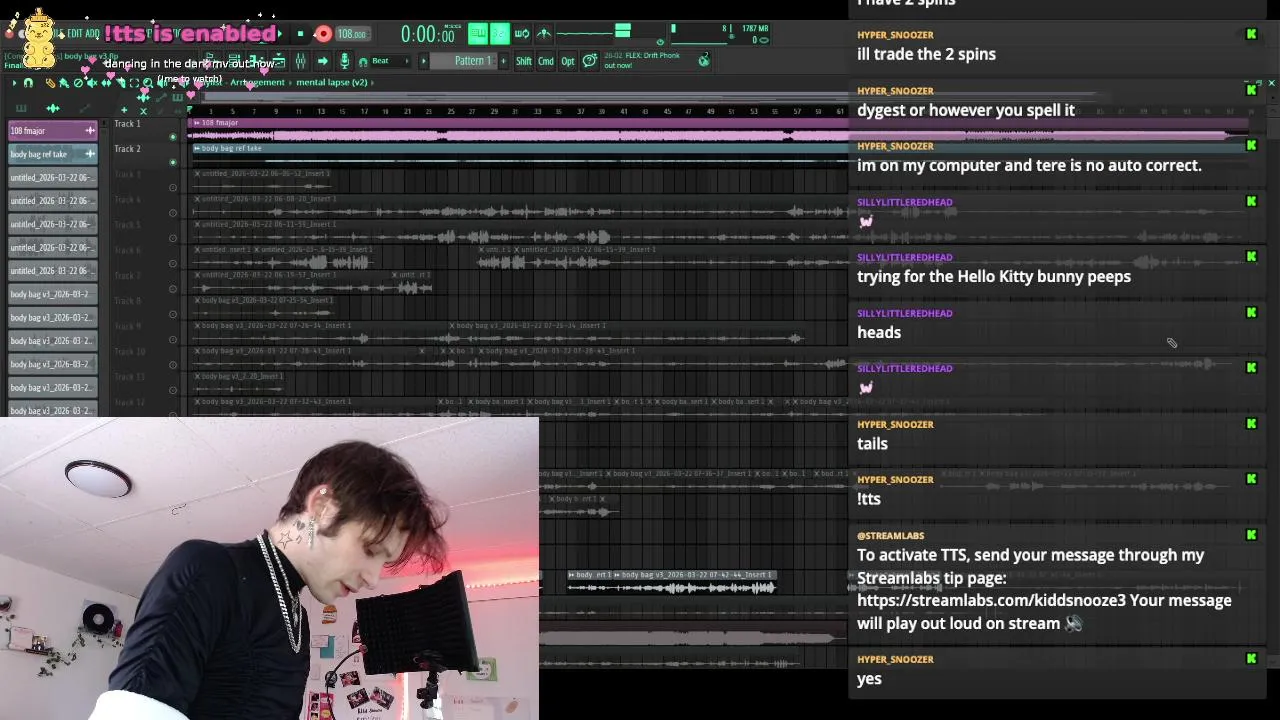This screenshot has width=1280, height=720.
Task: Enable loop recording icon
Action: point(522,33)
